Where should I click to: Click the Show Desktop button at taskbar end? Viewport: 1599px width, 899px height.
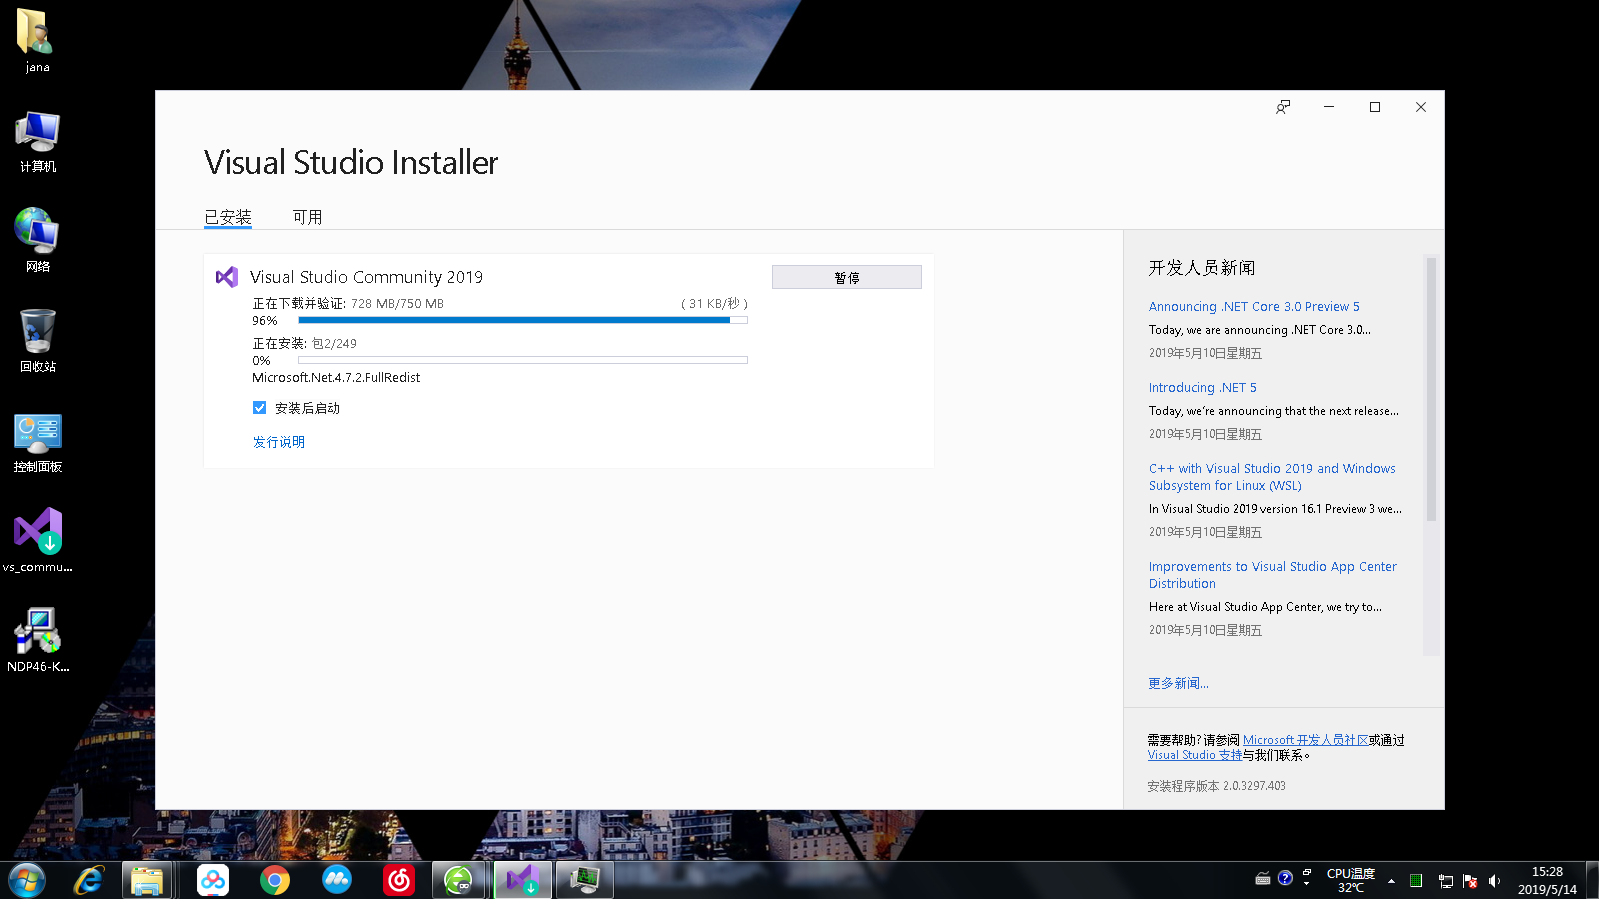(x=1592, y=880)
